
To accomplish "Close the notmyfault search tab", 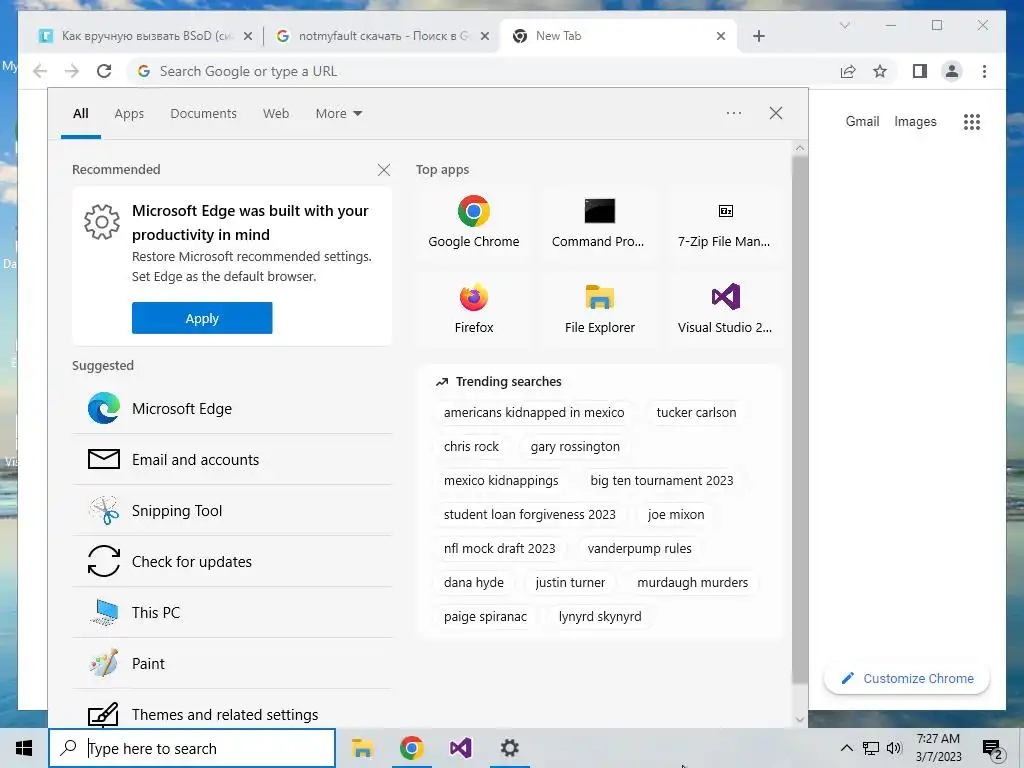I will pos(485,36).
